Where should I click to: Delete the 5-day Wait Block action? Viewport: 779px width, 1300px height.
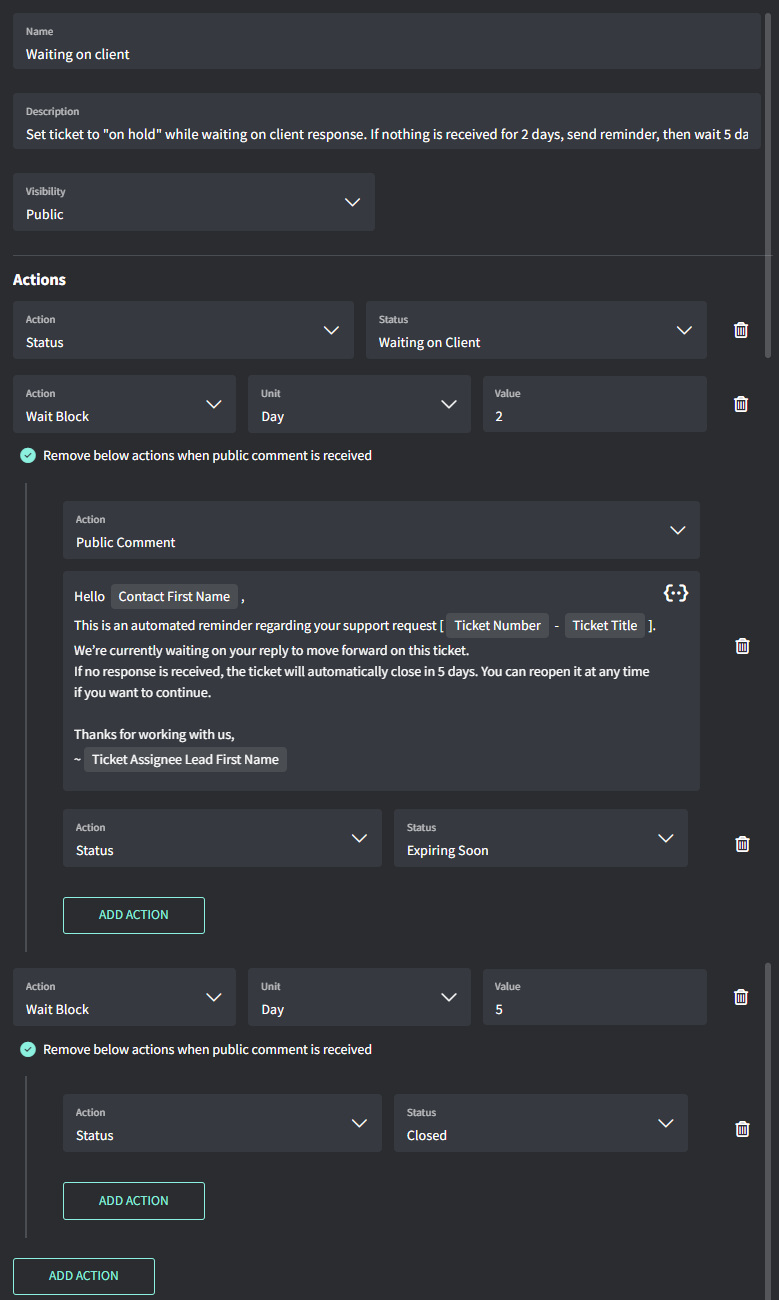tap(741, 997)
